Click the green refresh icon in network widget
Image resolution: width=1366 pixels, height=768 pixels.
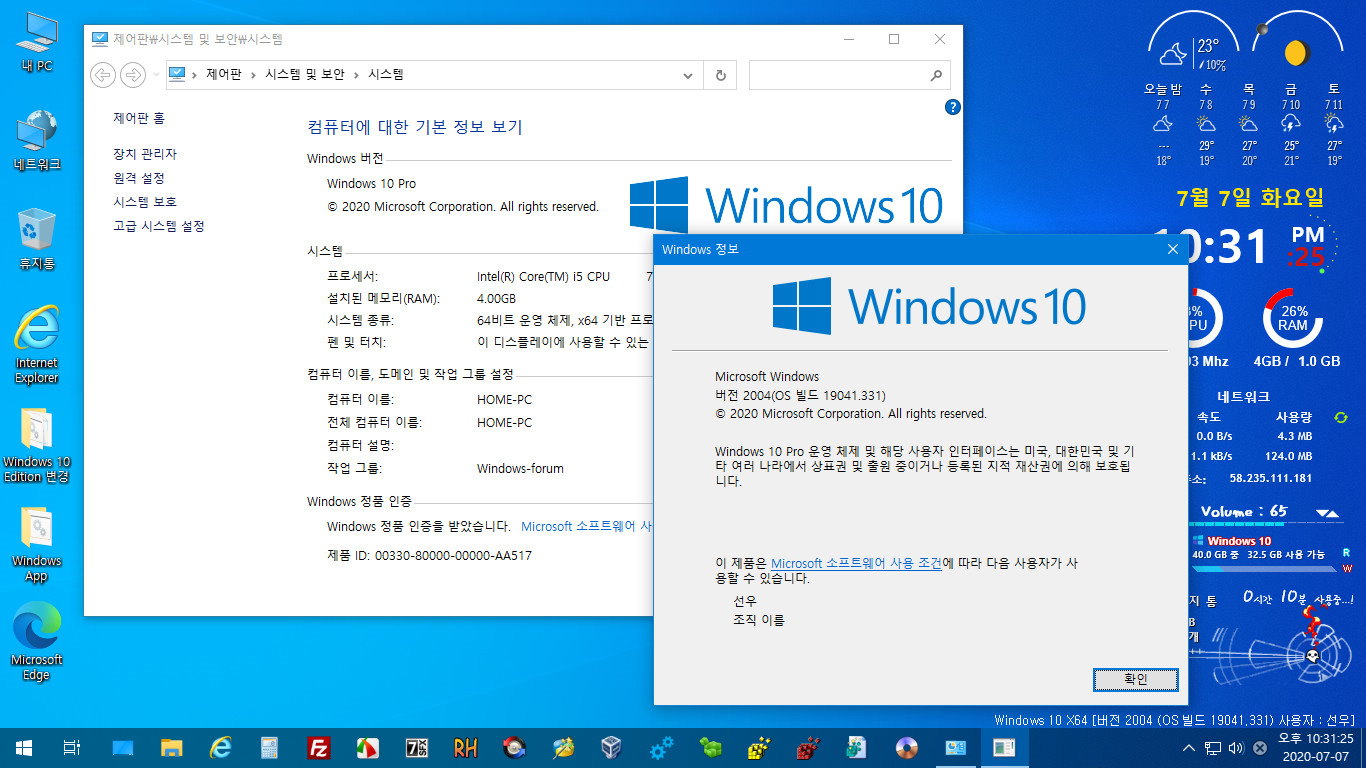pos(1340,417)
